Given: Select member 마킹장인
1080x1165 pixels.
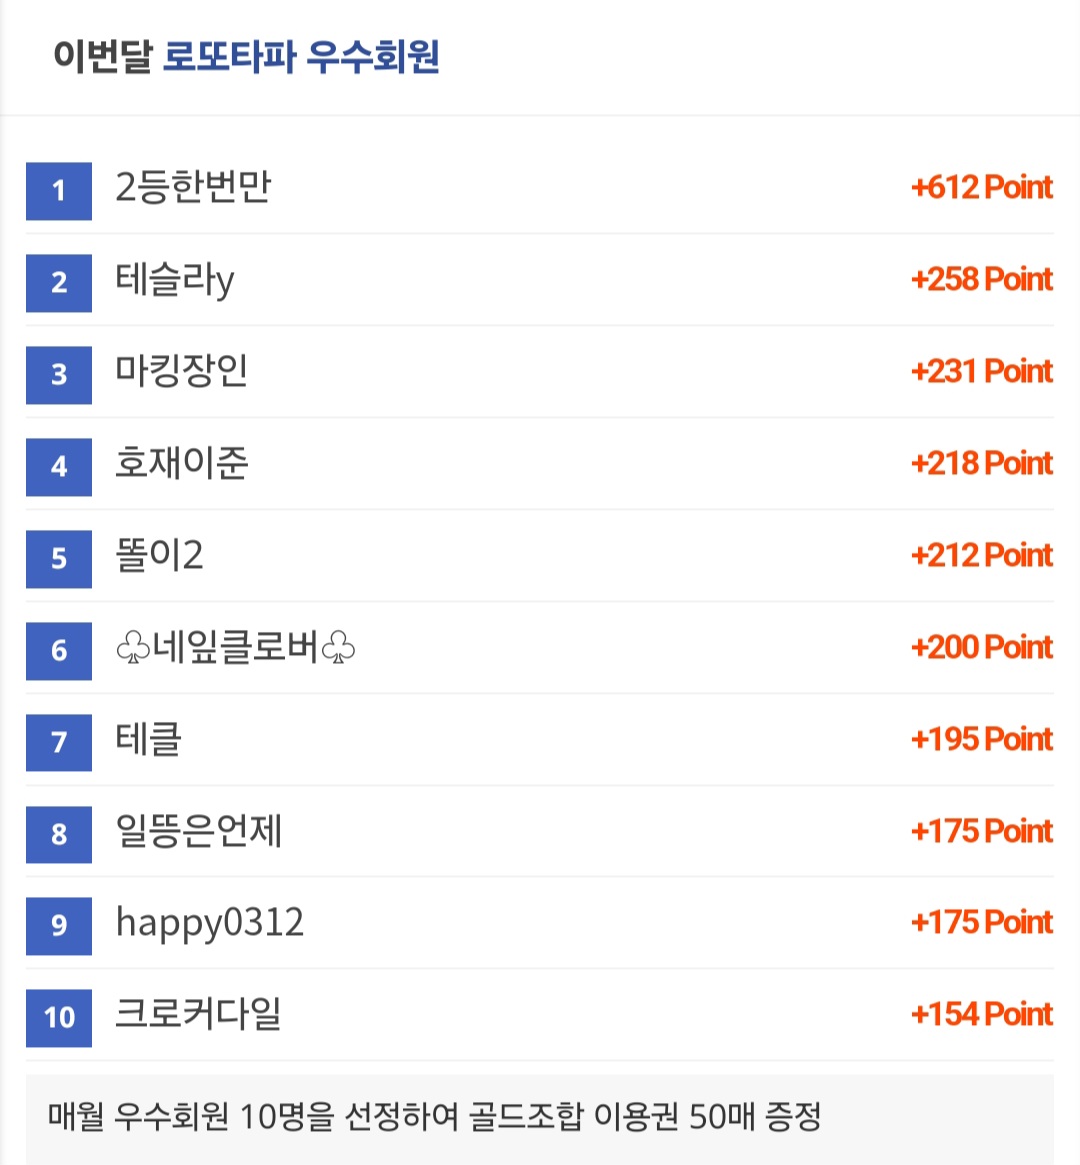Looking at the screenshot, I should click(181, 371).
